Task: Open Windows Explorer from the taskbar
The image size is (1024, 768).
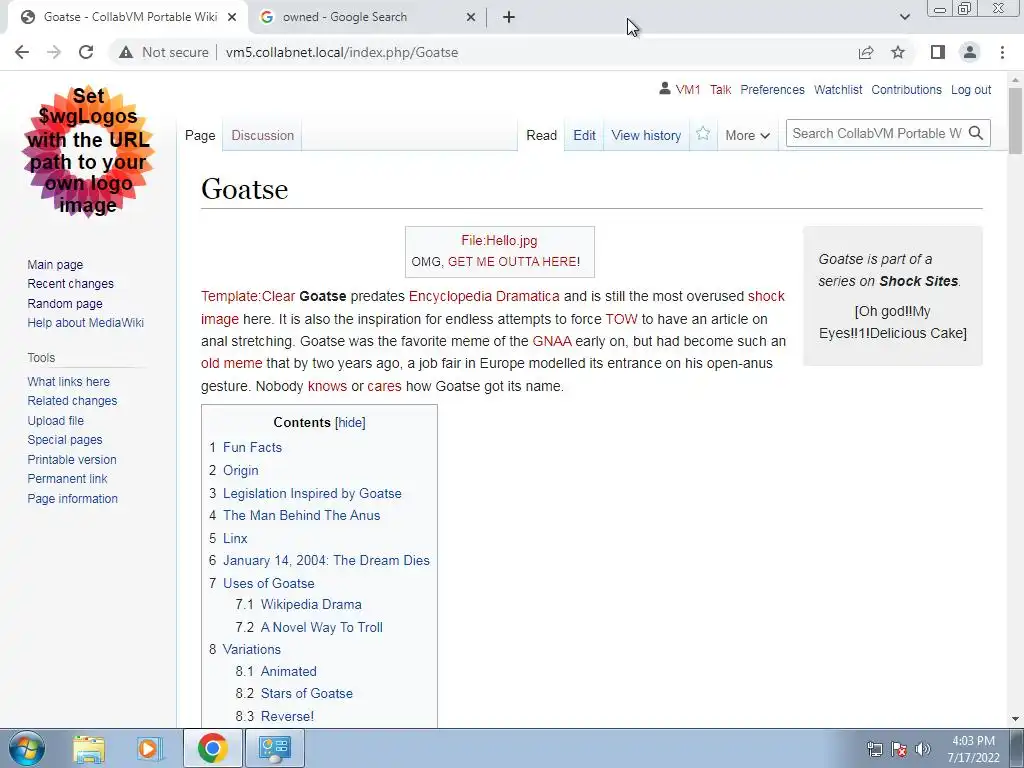Action: coord(89,748)
